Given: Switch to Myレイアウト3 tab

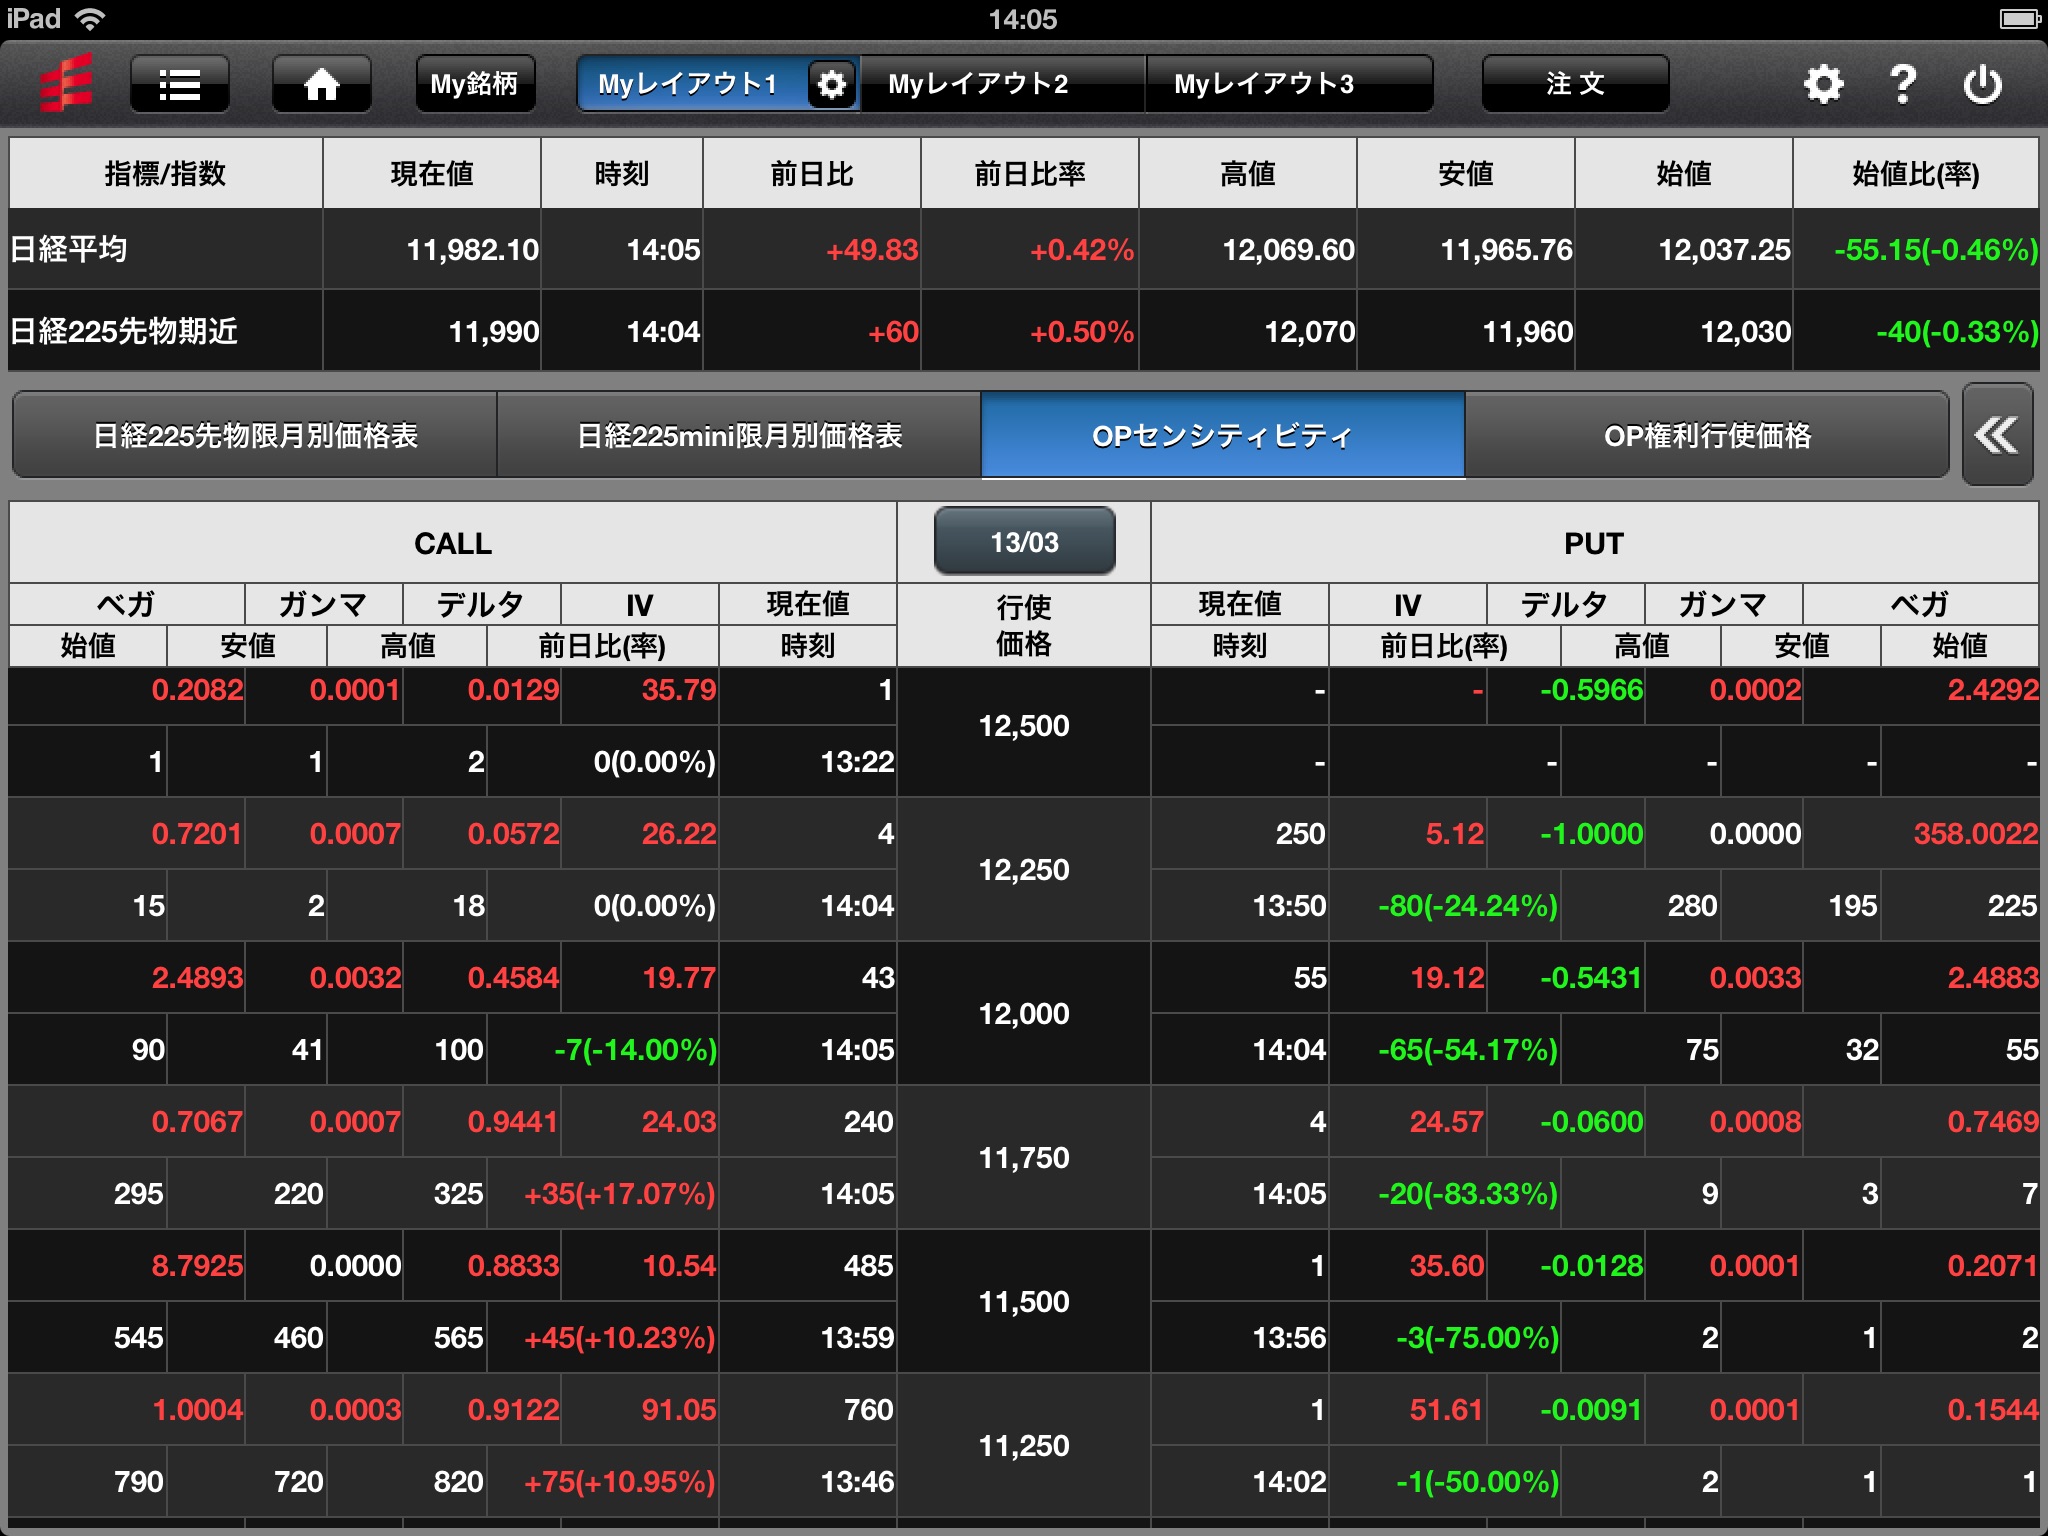Looking at the screenshot, I should pos(1288,84).
